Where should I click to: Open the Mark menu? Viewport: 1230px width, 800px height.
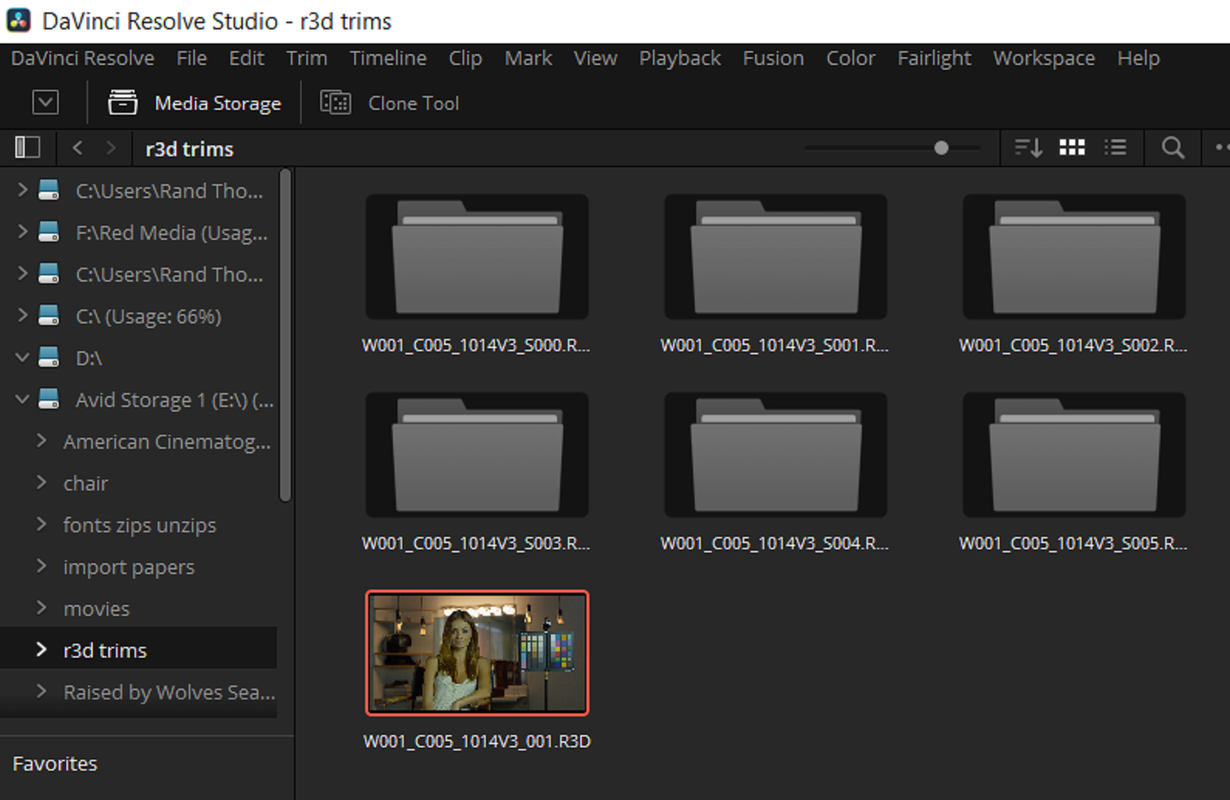(528, 58)
